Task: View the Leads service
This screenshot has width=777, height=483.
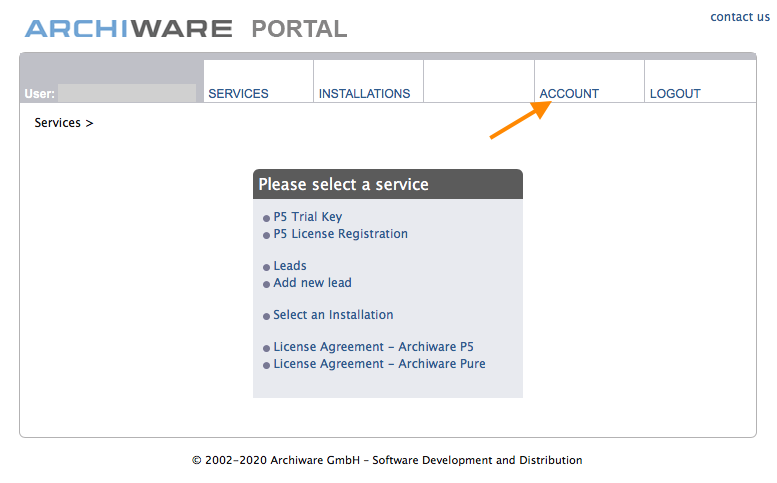Action: tap(290, 266)
